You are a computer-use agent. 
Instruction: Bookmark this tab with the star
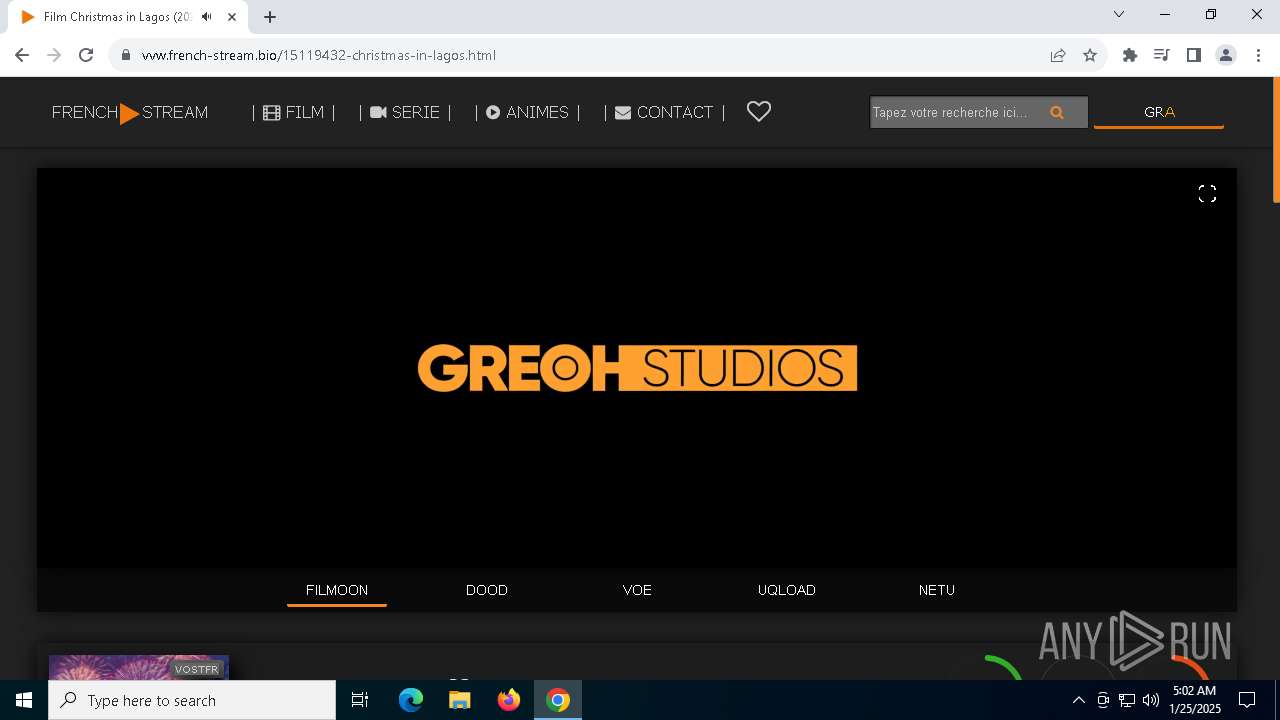tap(1090, 55)
